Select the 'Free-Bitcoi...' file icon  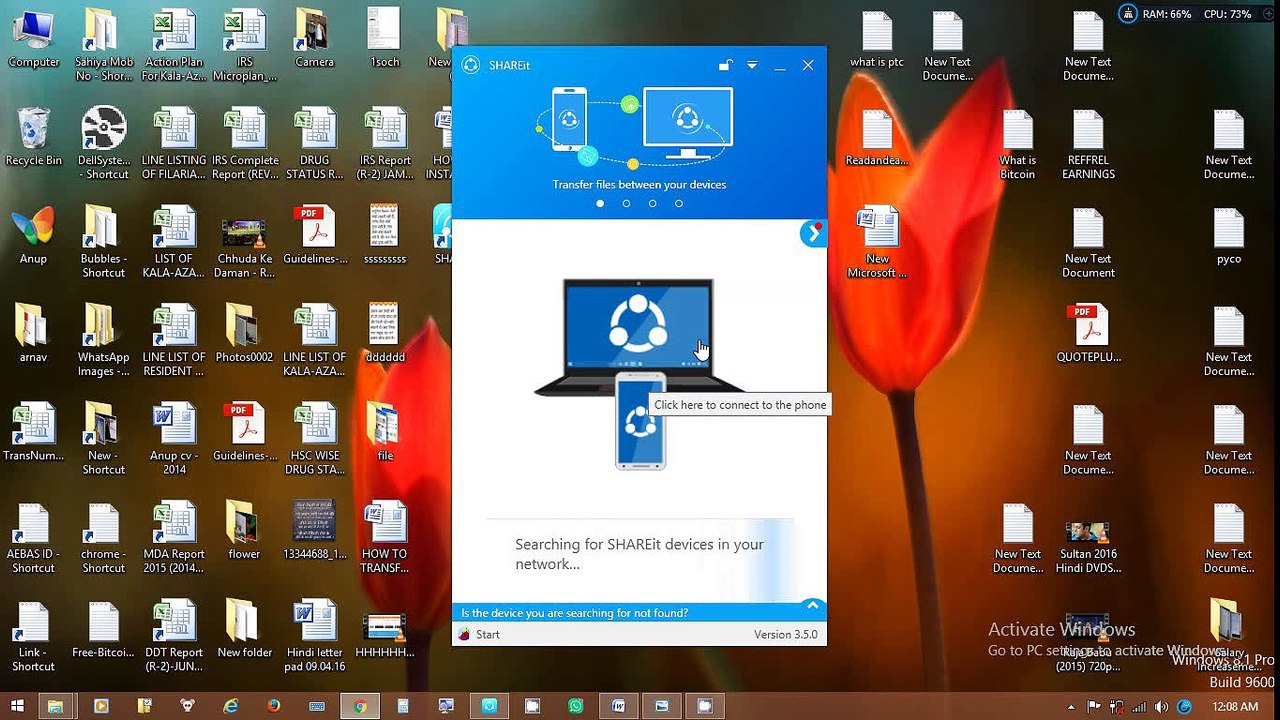click(104, 628)
